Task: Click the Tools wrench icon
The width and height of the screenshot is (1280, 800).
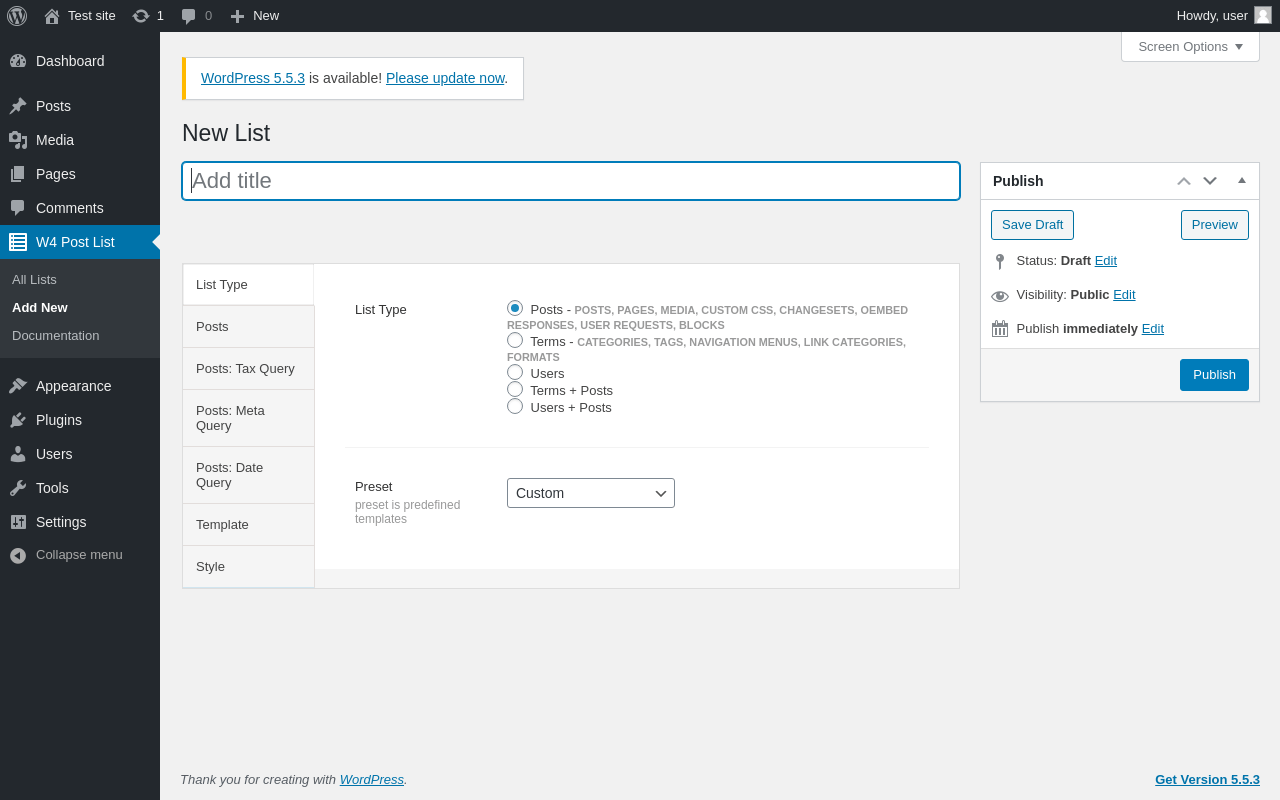Action: (x=18, y=488)
